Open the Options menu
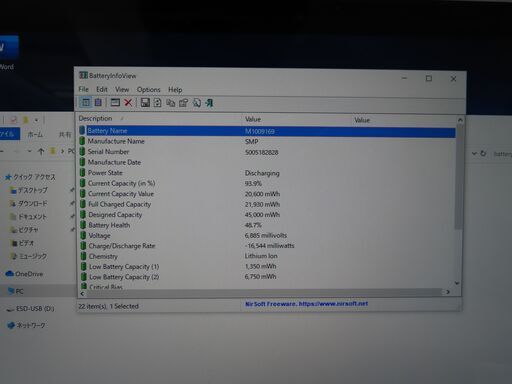 coord(148,90)
